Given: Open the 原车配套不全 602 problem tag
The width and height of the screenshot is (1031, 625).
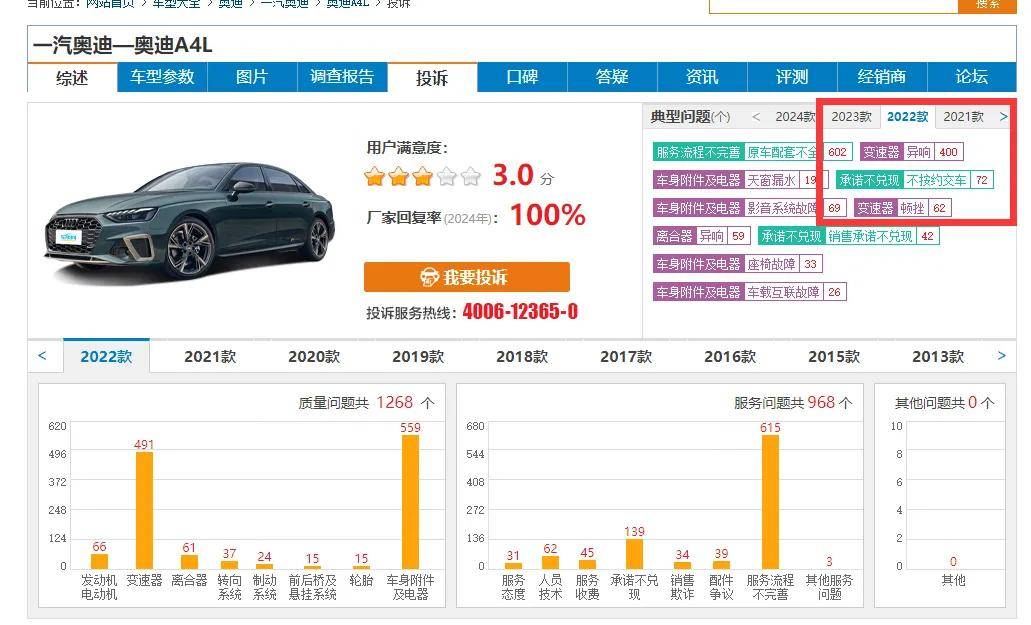Looking at the screenshot, I should pos(752,152).
